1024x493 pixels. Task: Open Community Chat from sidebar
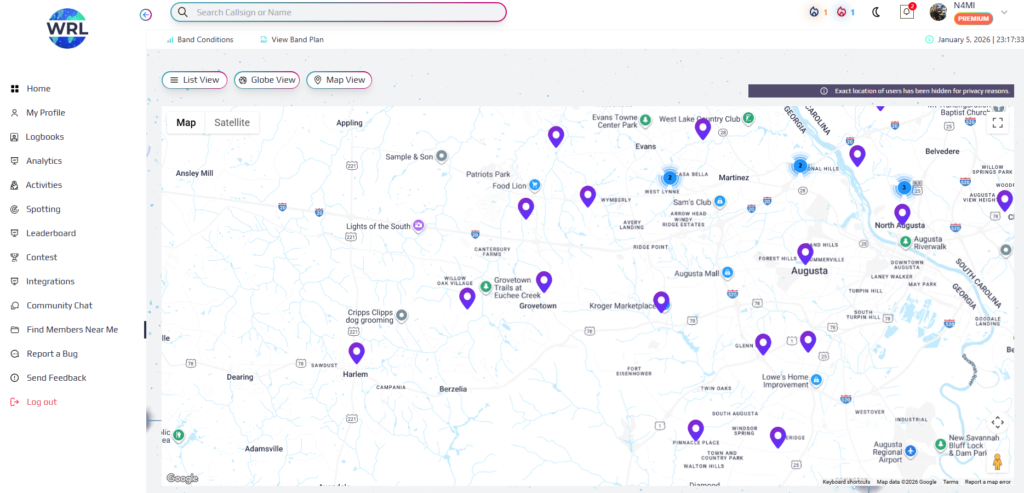coord(59,305)
